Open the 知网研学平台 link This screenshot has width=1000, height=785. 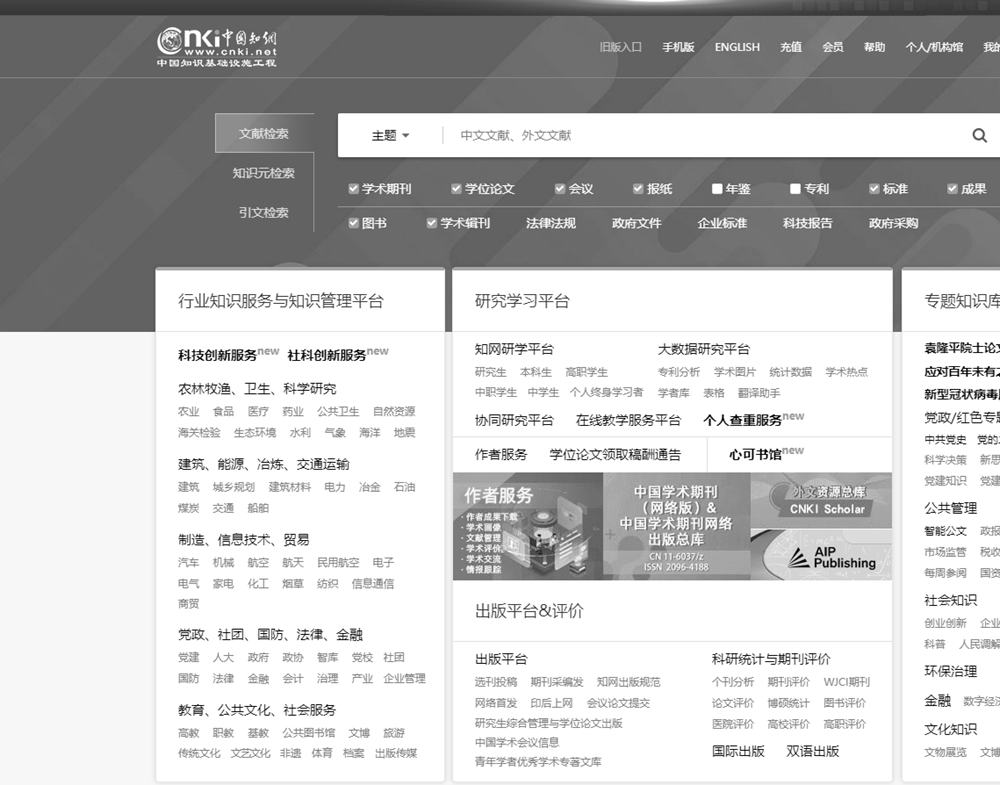pyautogui.click(x=514, y=349)
